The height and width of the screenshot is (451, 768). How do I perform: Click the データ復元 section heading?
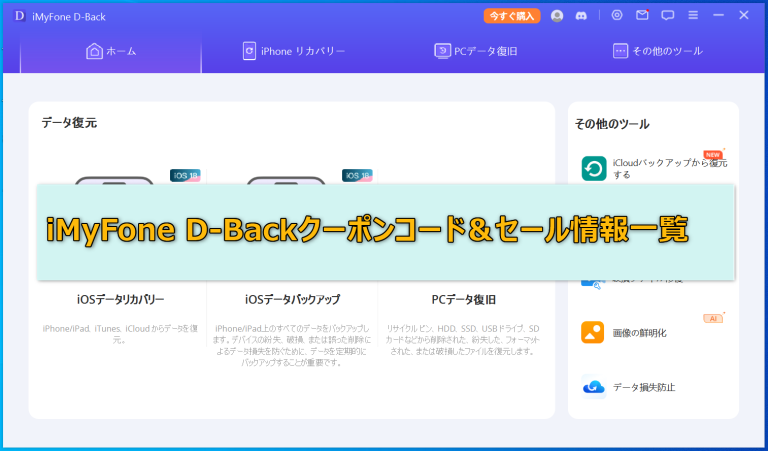click(69, 123)
